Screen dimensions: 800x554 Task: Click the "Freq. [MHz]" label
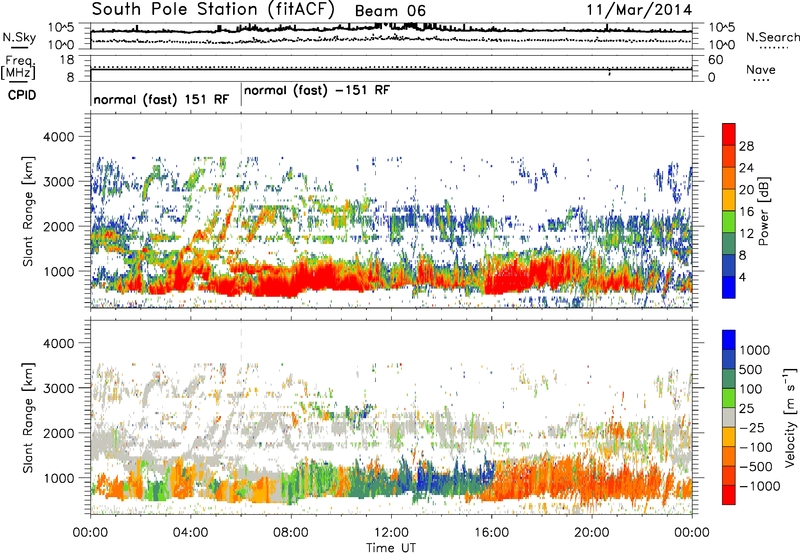pos(19,68)
